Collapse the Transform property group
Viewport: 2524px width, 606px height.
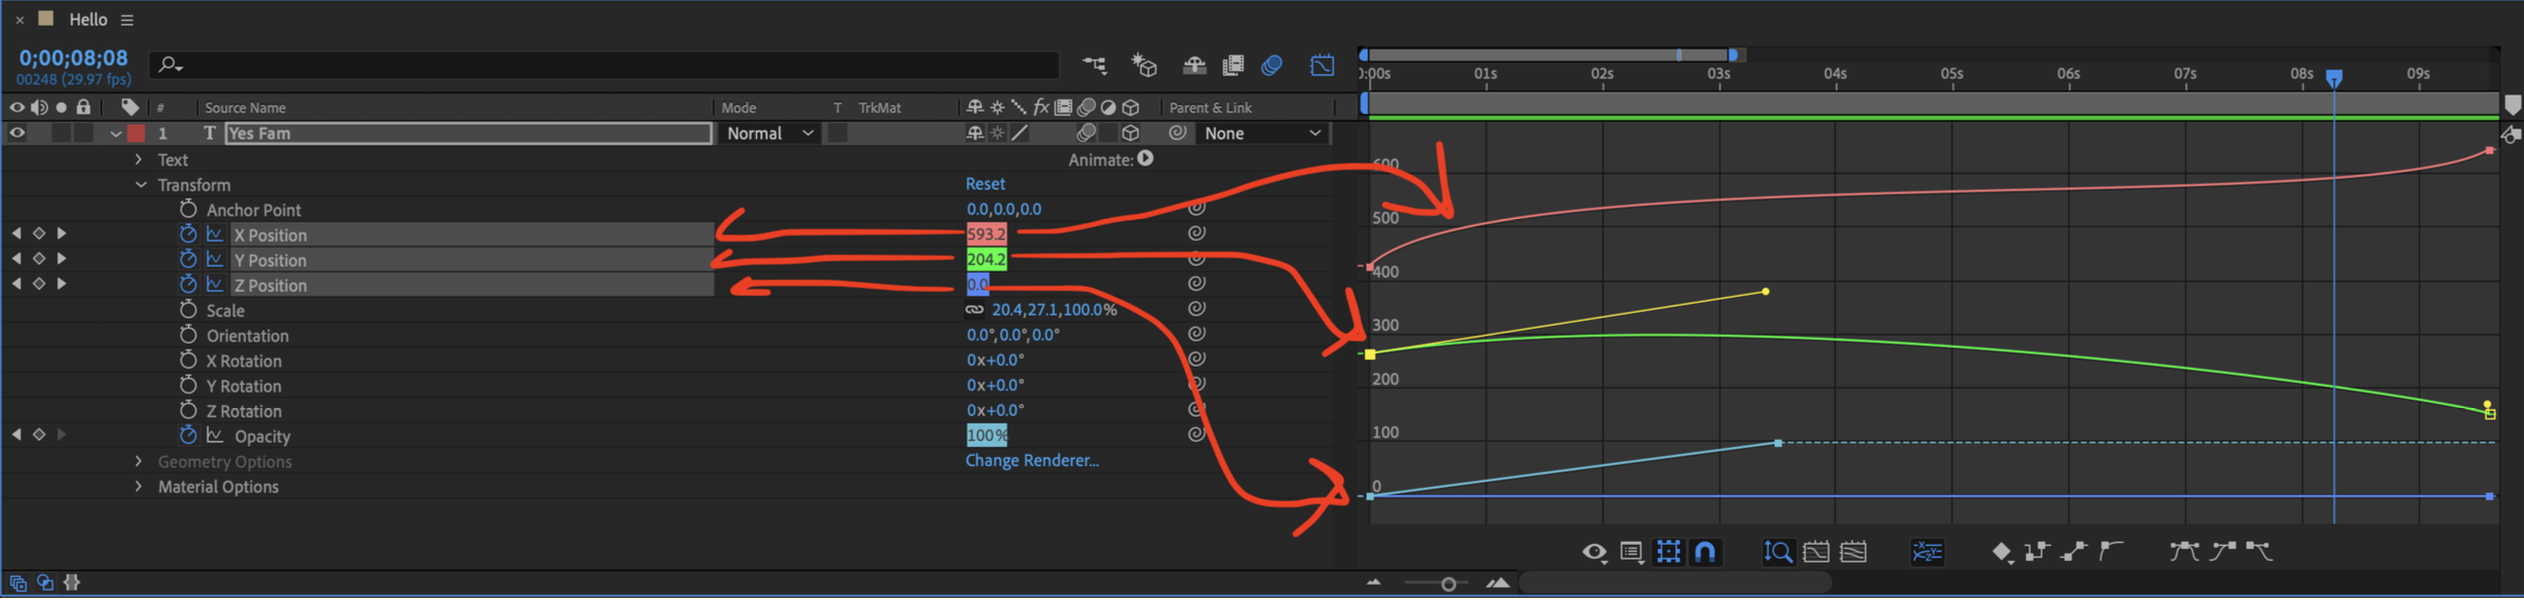pos(140,185)
